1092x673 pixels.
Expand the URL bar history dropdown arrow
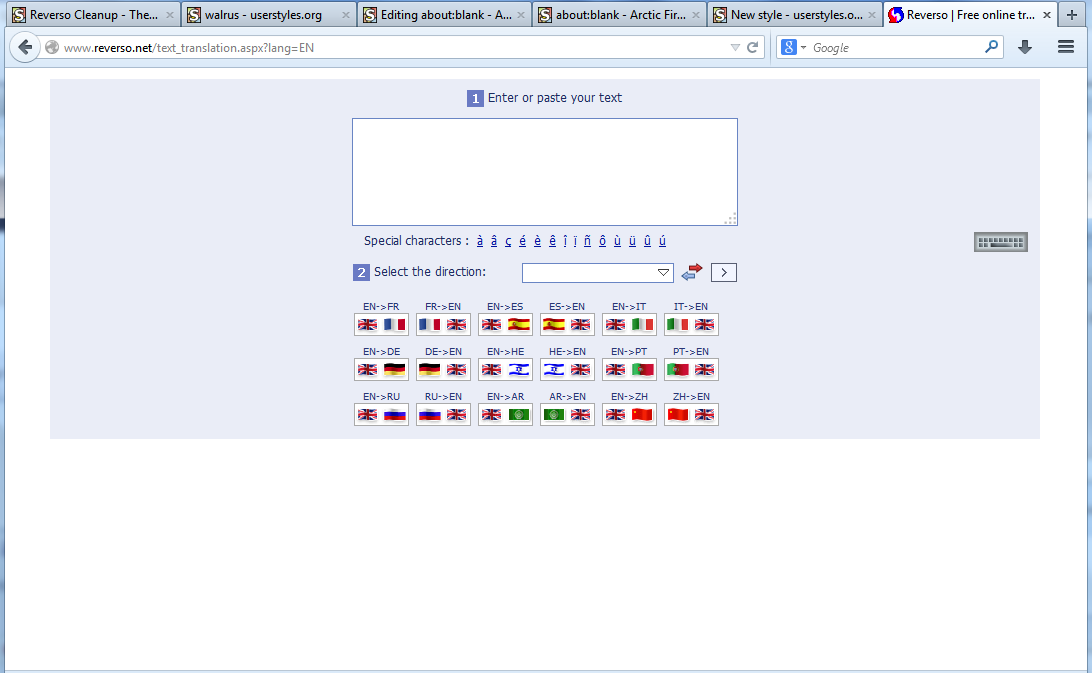tap(735, 47)
